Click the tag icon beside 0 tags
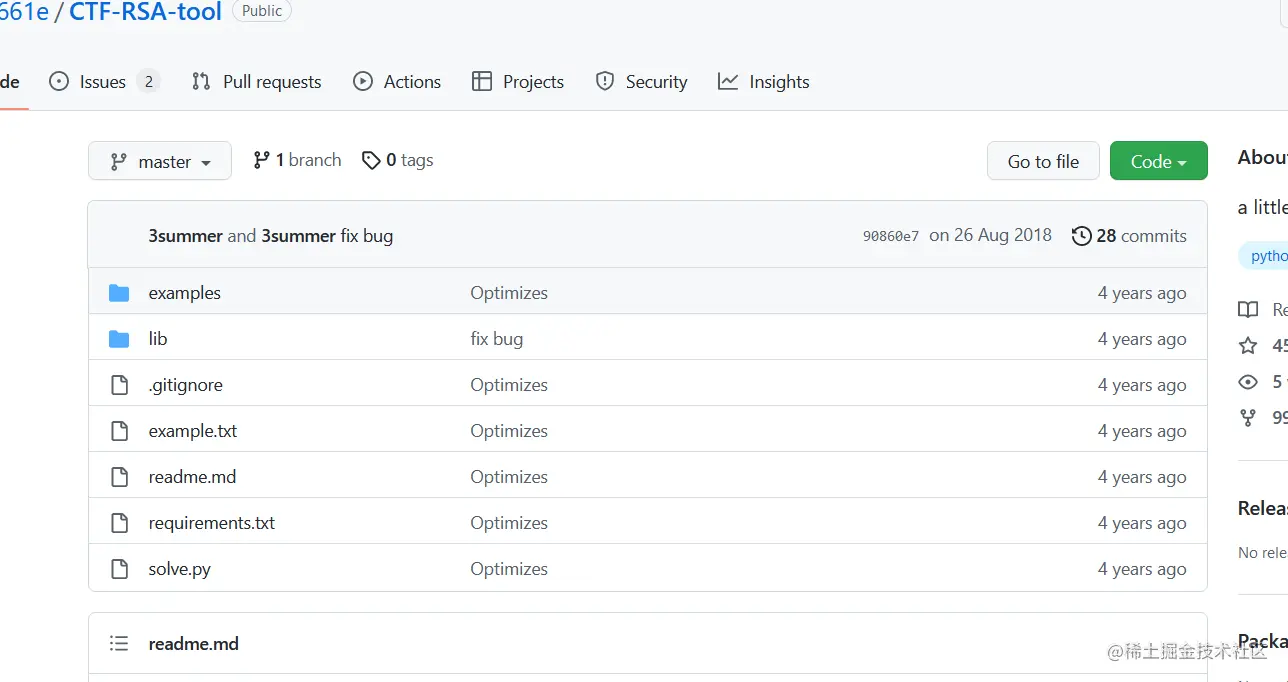This screenshot has height=682, width=1288. (x=371, y=160)
